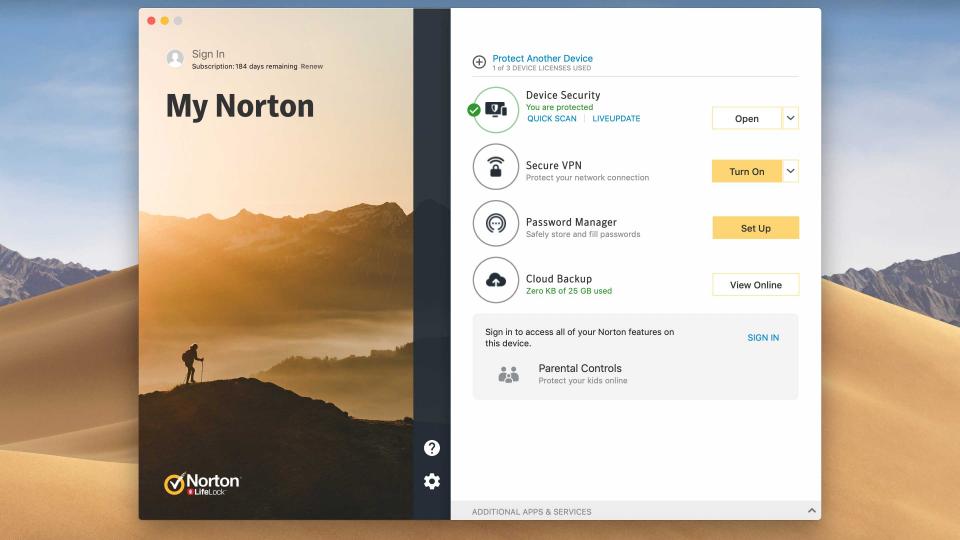Click the yellow window minimize button
This screenshot has width=960, height=540.
click(x=165, y=21)
